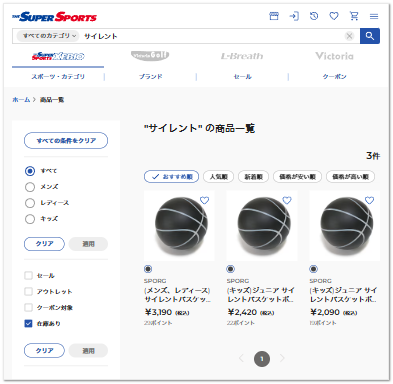Screen dimensions: 393x384
Task: Open the store locator icon
Action: click(274, 16)
